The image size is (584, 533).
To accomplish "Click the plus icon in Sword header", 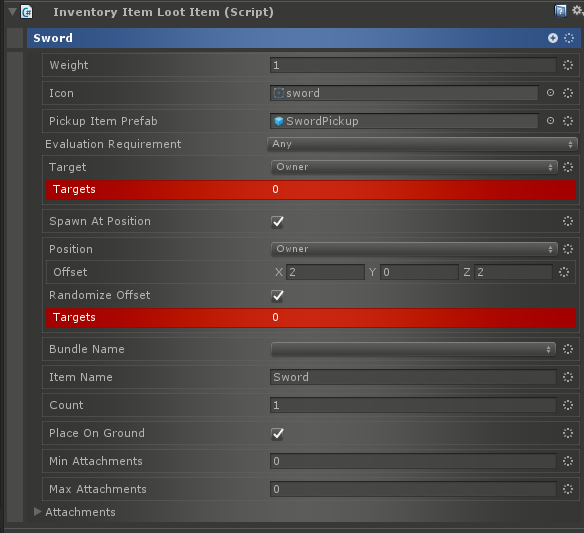I will click(x=553, y=38).
